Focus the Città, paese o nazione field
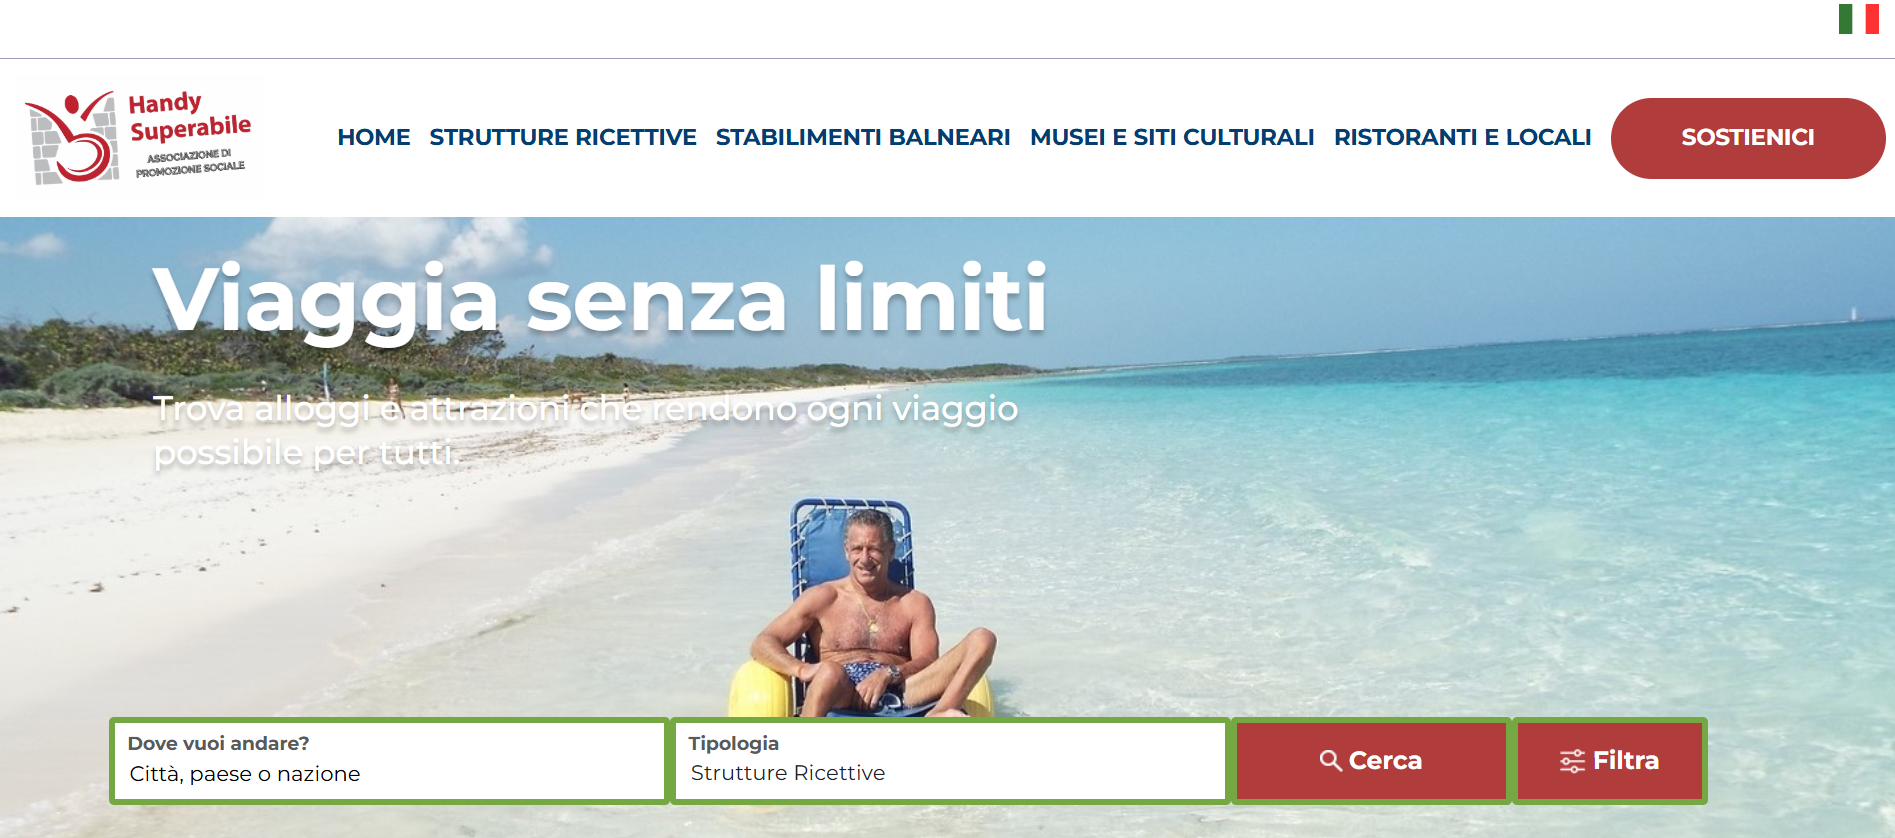Screen dimensions: 1895x838 point(388,774)
